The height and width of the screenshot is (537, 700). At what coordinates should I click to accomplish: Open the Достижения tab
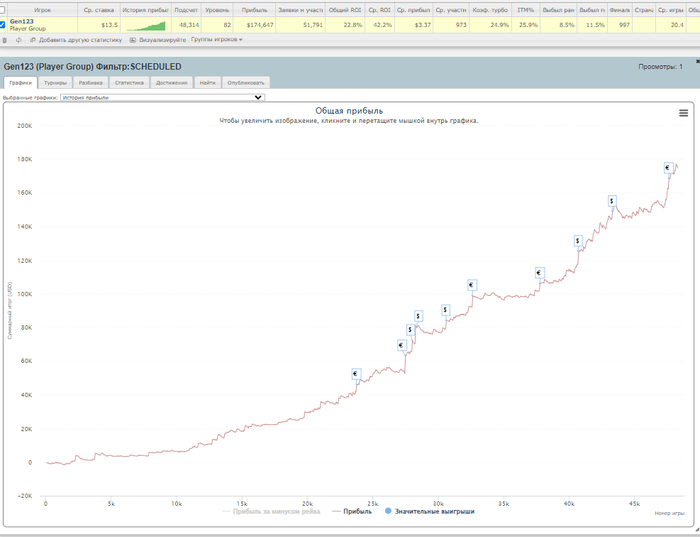tap(172, 83)
